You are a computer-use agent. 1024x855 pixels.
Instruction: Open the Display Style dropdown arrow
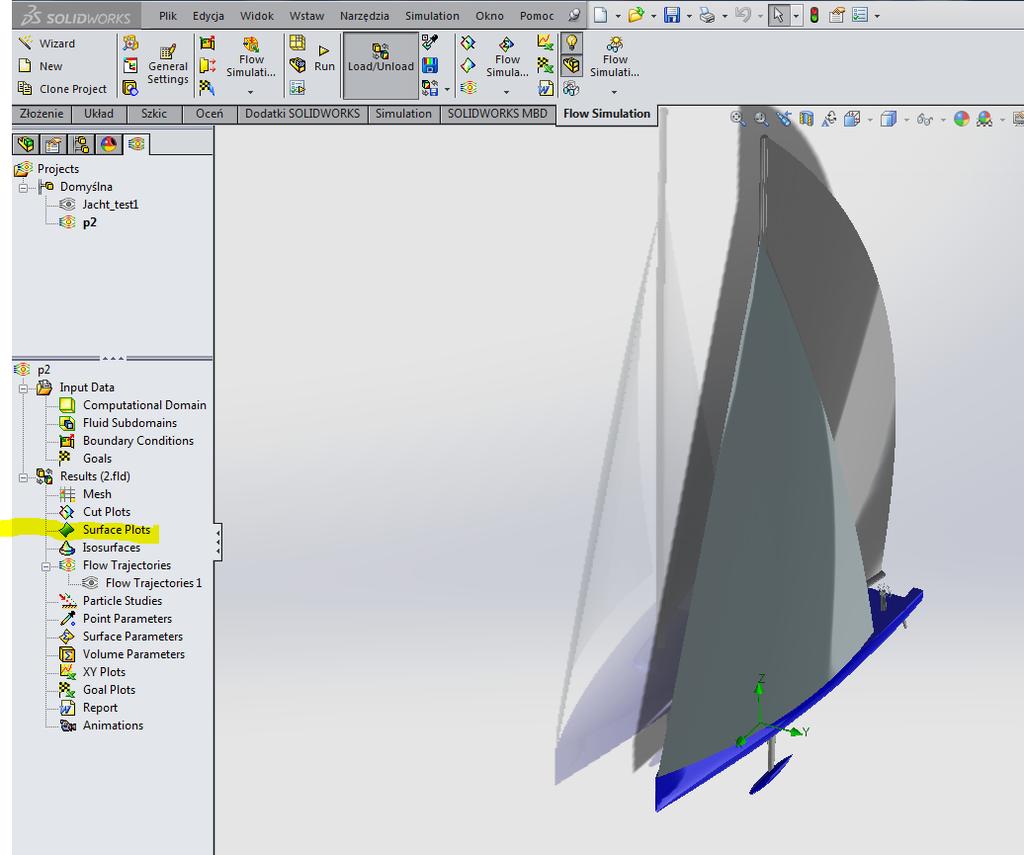(x=906, y=120)
